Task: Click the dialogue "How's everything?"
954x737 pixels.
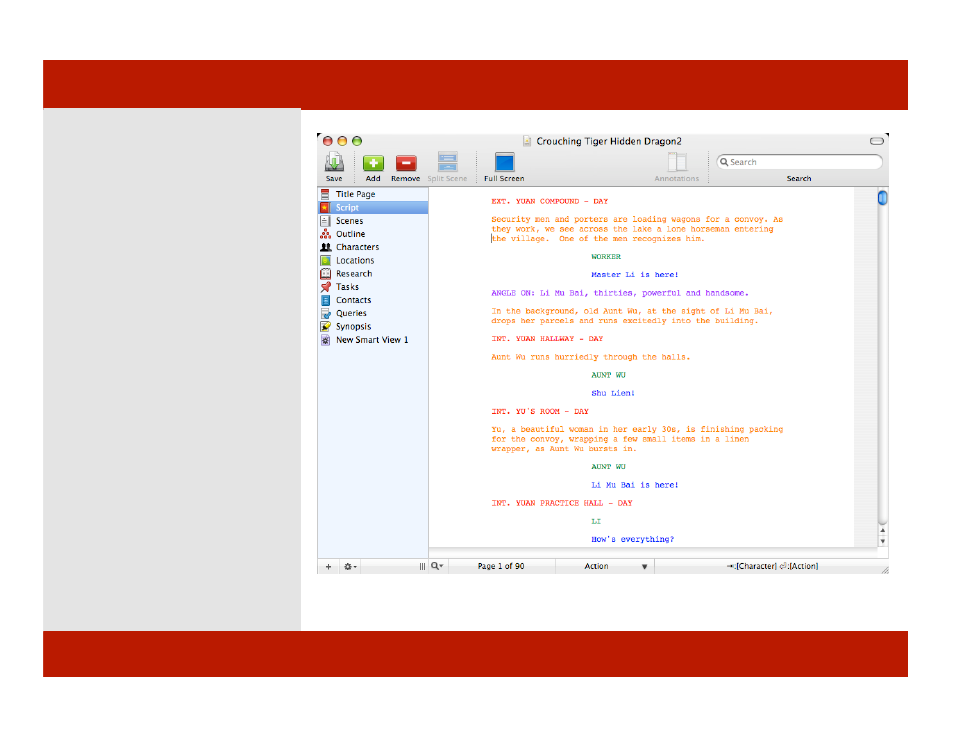Action: point(632,540)
